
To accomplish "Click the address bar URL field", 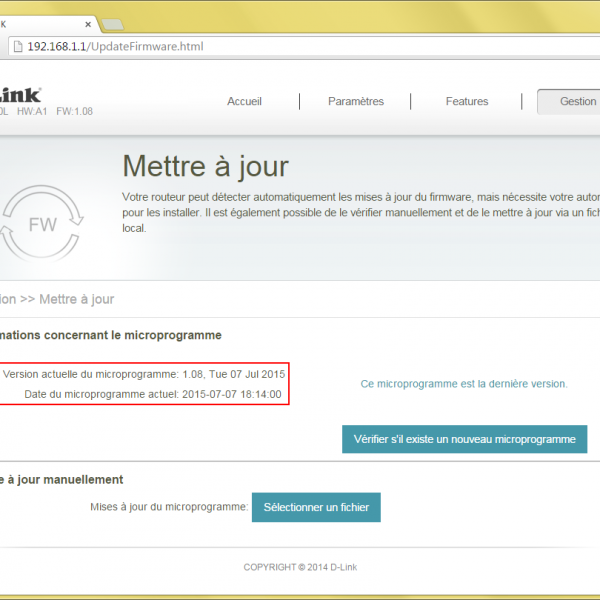I will pos(300,47).
